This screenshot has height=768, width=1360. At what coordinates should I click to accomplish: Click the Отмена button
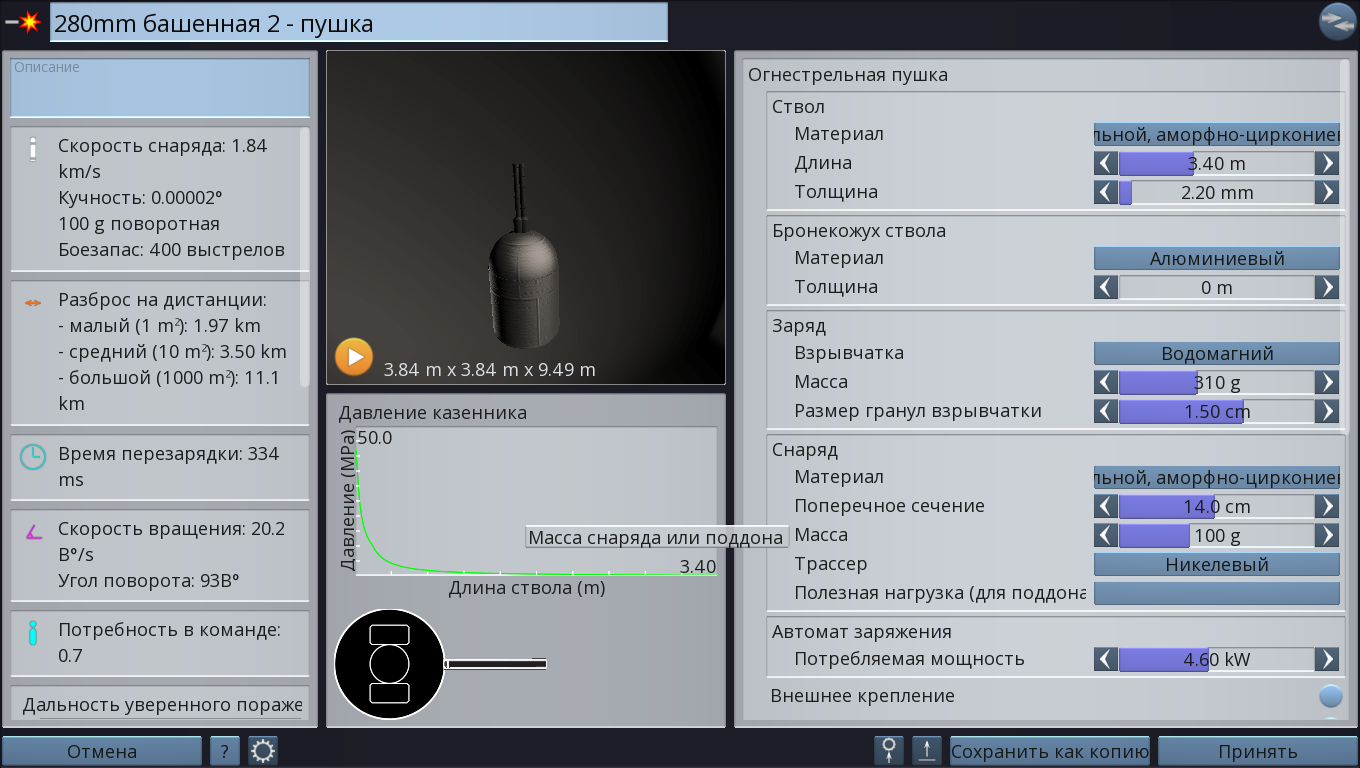(x=102, y=751)
